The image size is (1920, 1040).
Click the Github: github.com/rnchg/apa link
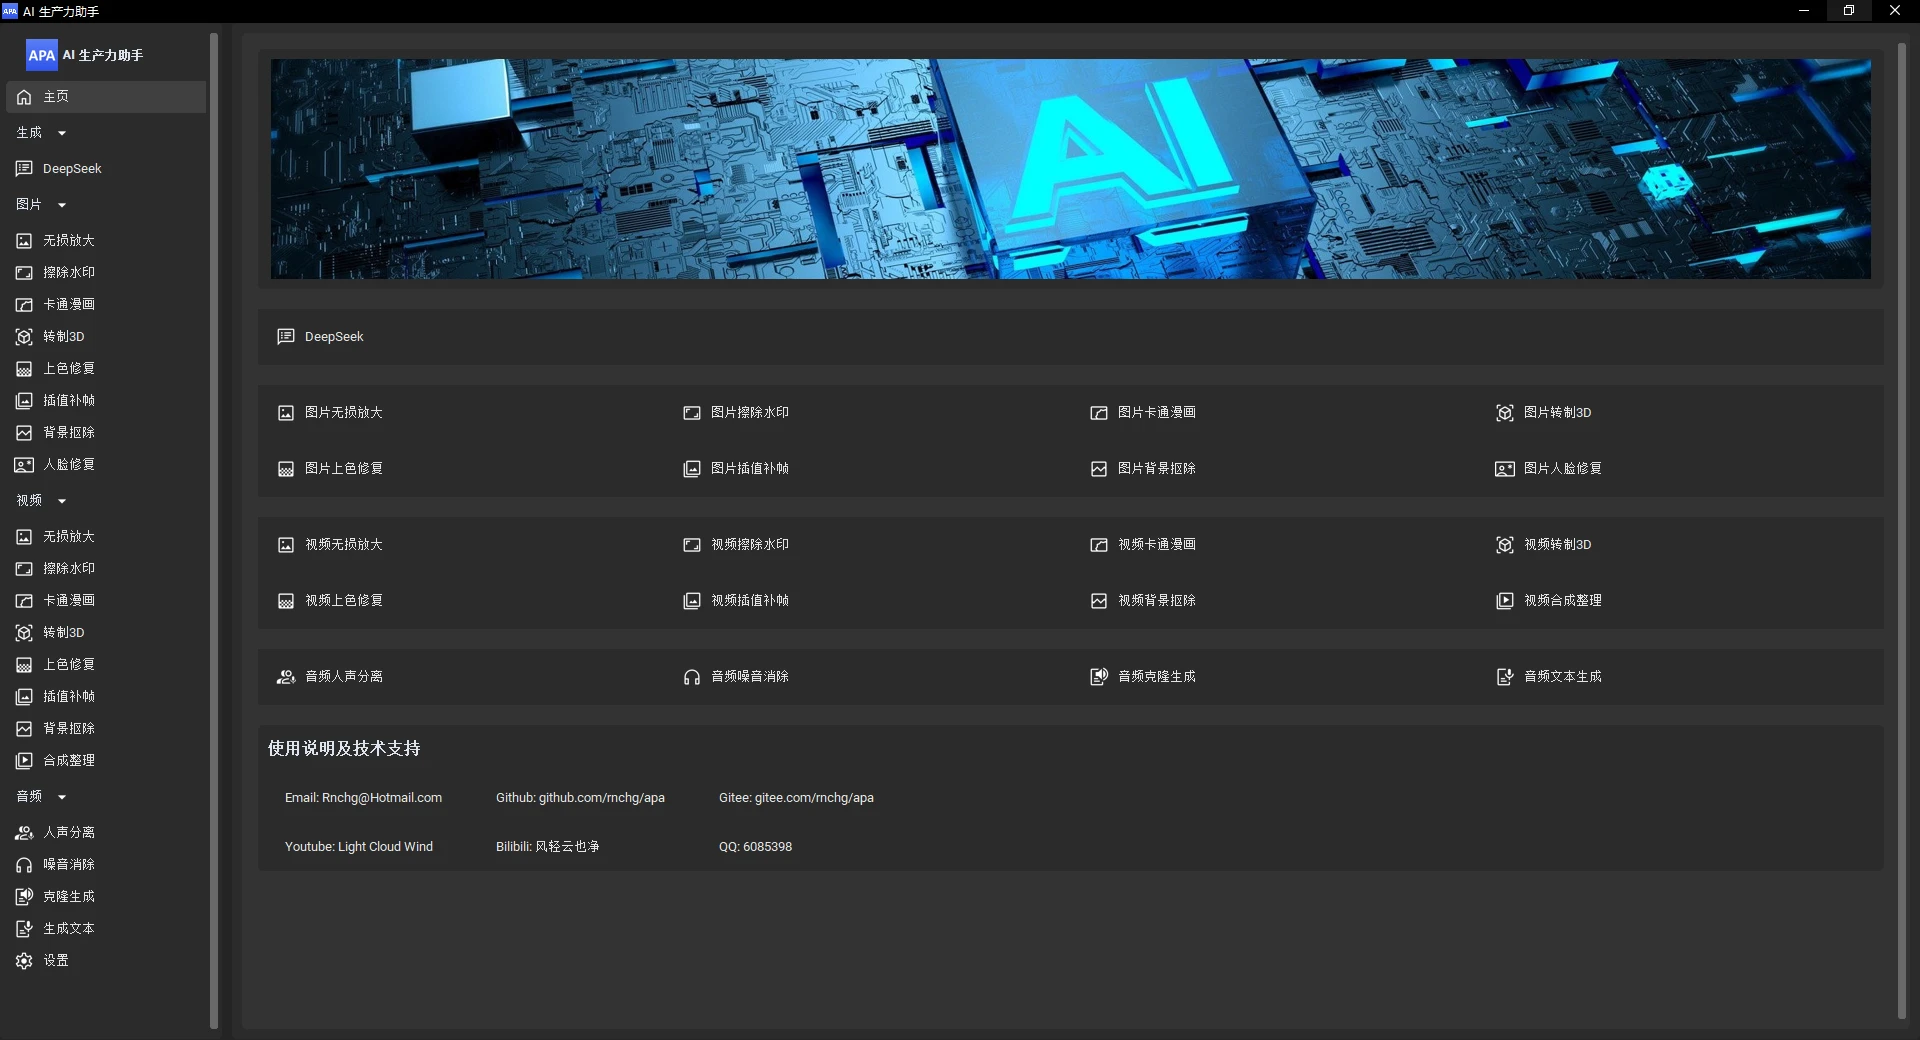[x=580, y=798]
